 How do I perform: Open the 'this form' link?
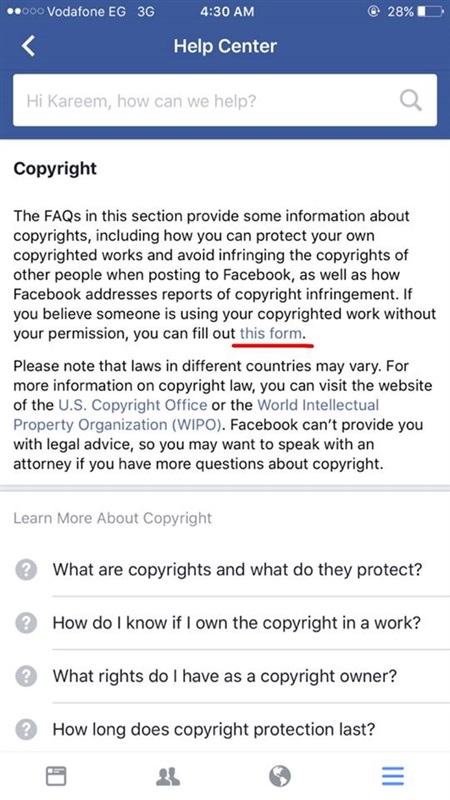271,334
